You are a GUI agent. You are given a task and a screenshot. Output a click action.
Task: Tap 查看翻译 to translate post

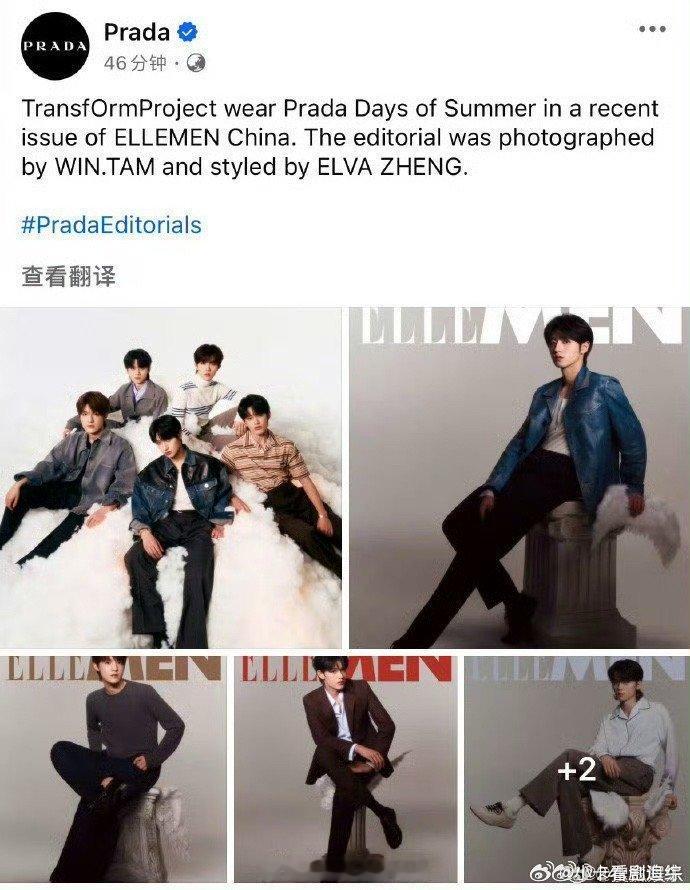[69, 276]
